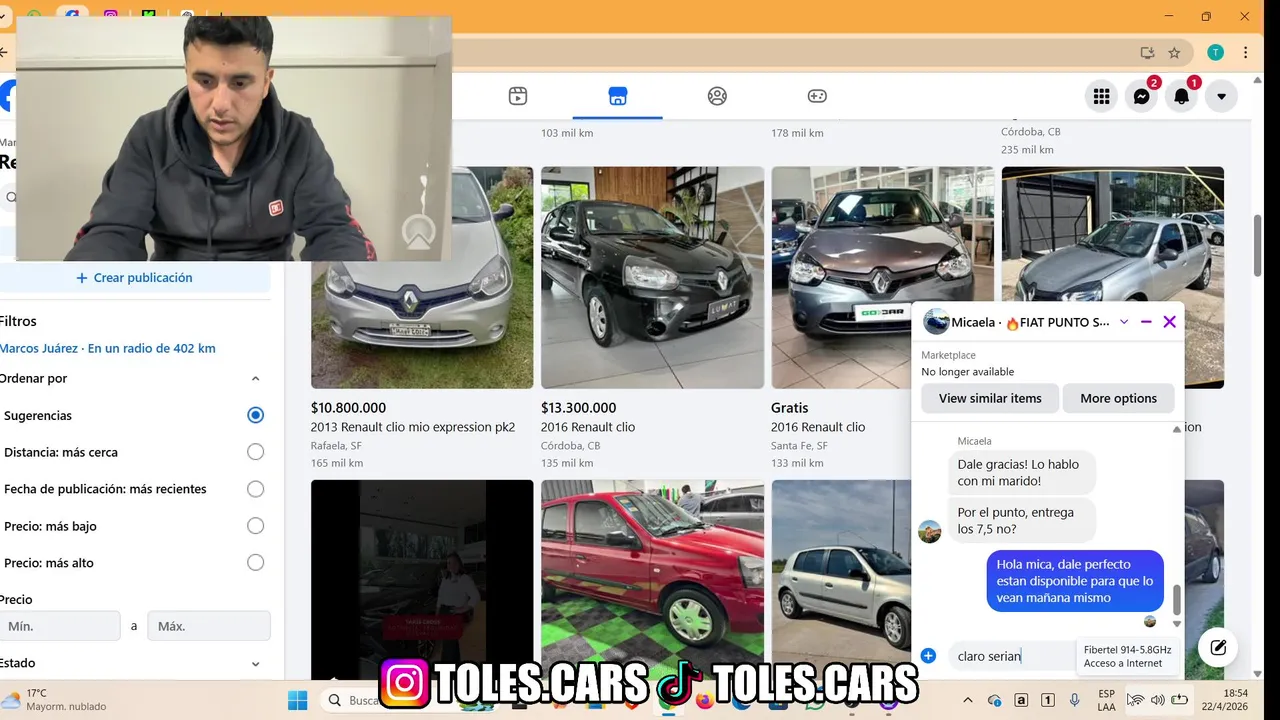Viewport: 1280px width, 720px height.
Task: Open the black 2016 Renault Clio photo
Action: point(652,277)
